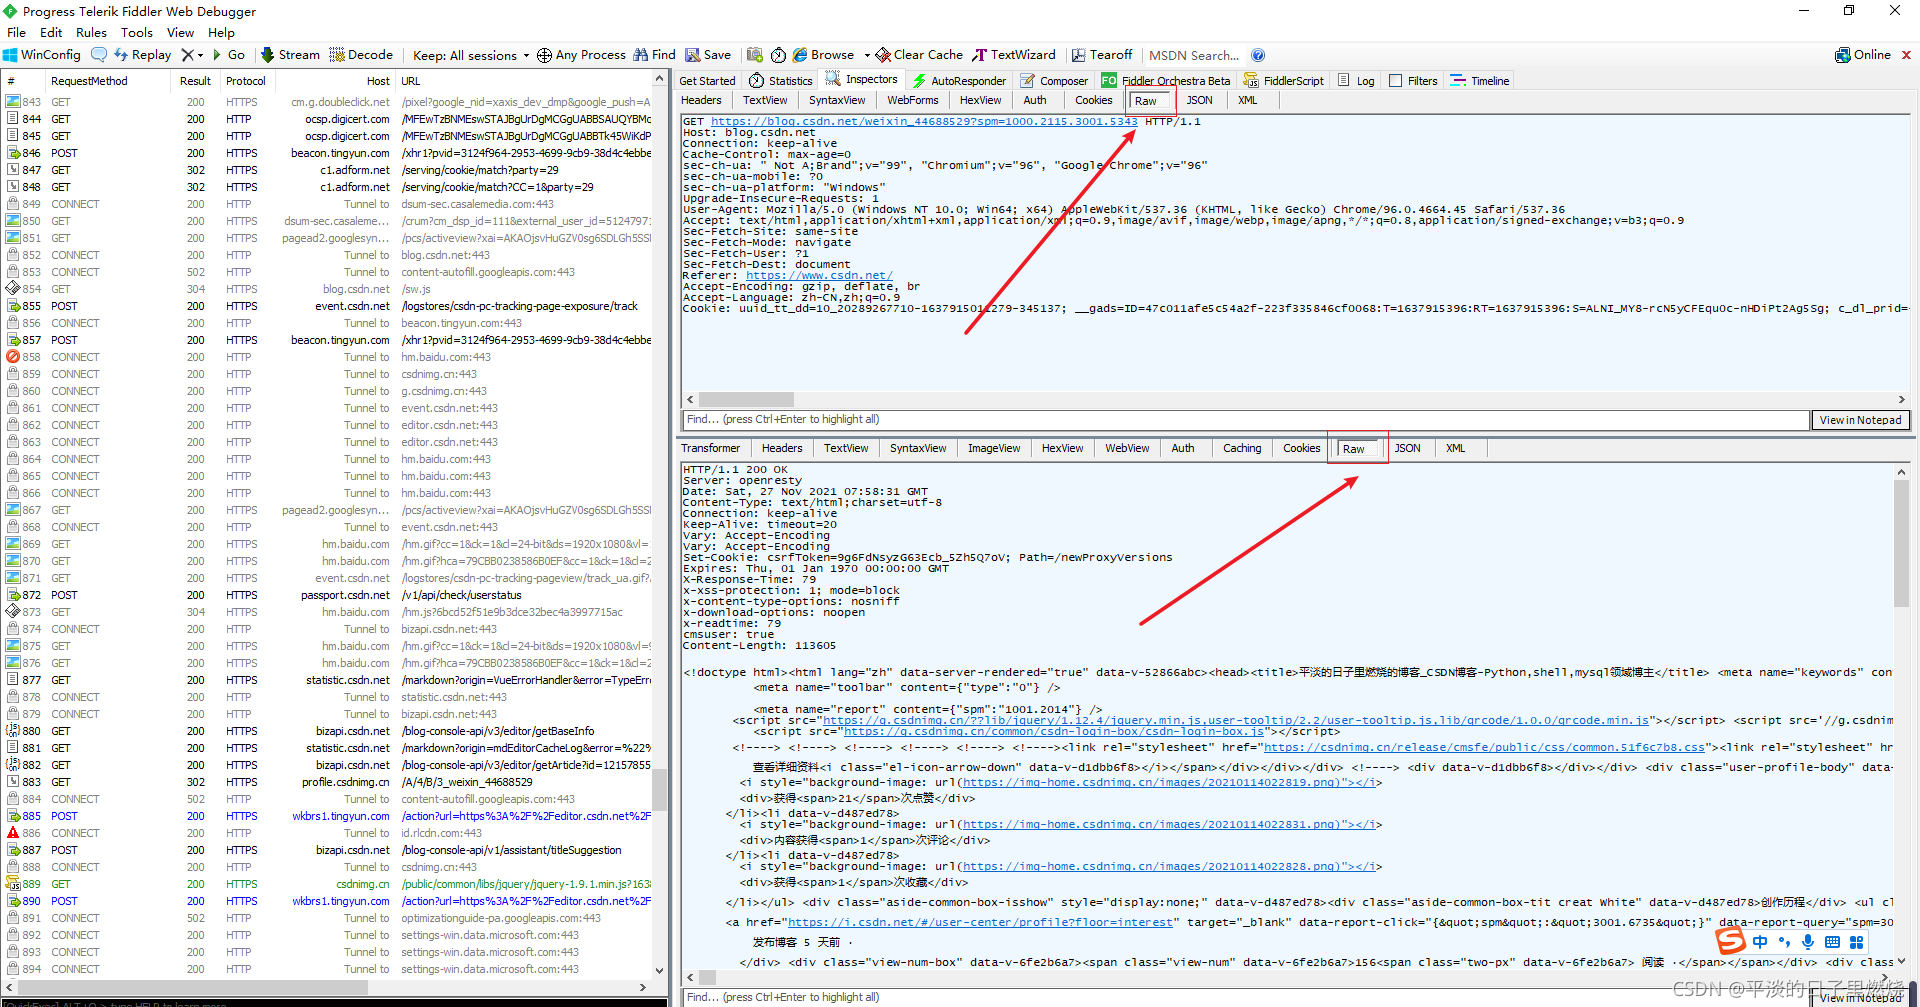Viewport: 1920px width, 1007px height.
Task: Open the Tools menu
Action: [x=137, y=32]
